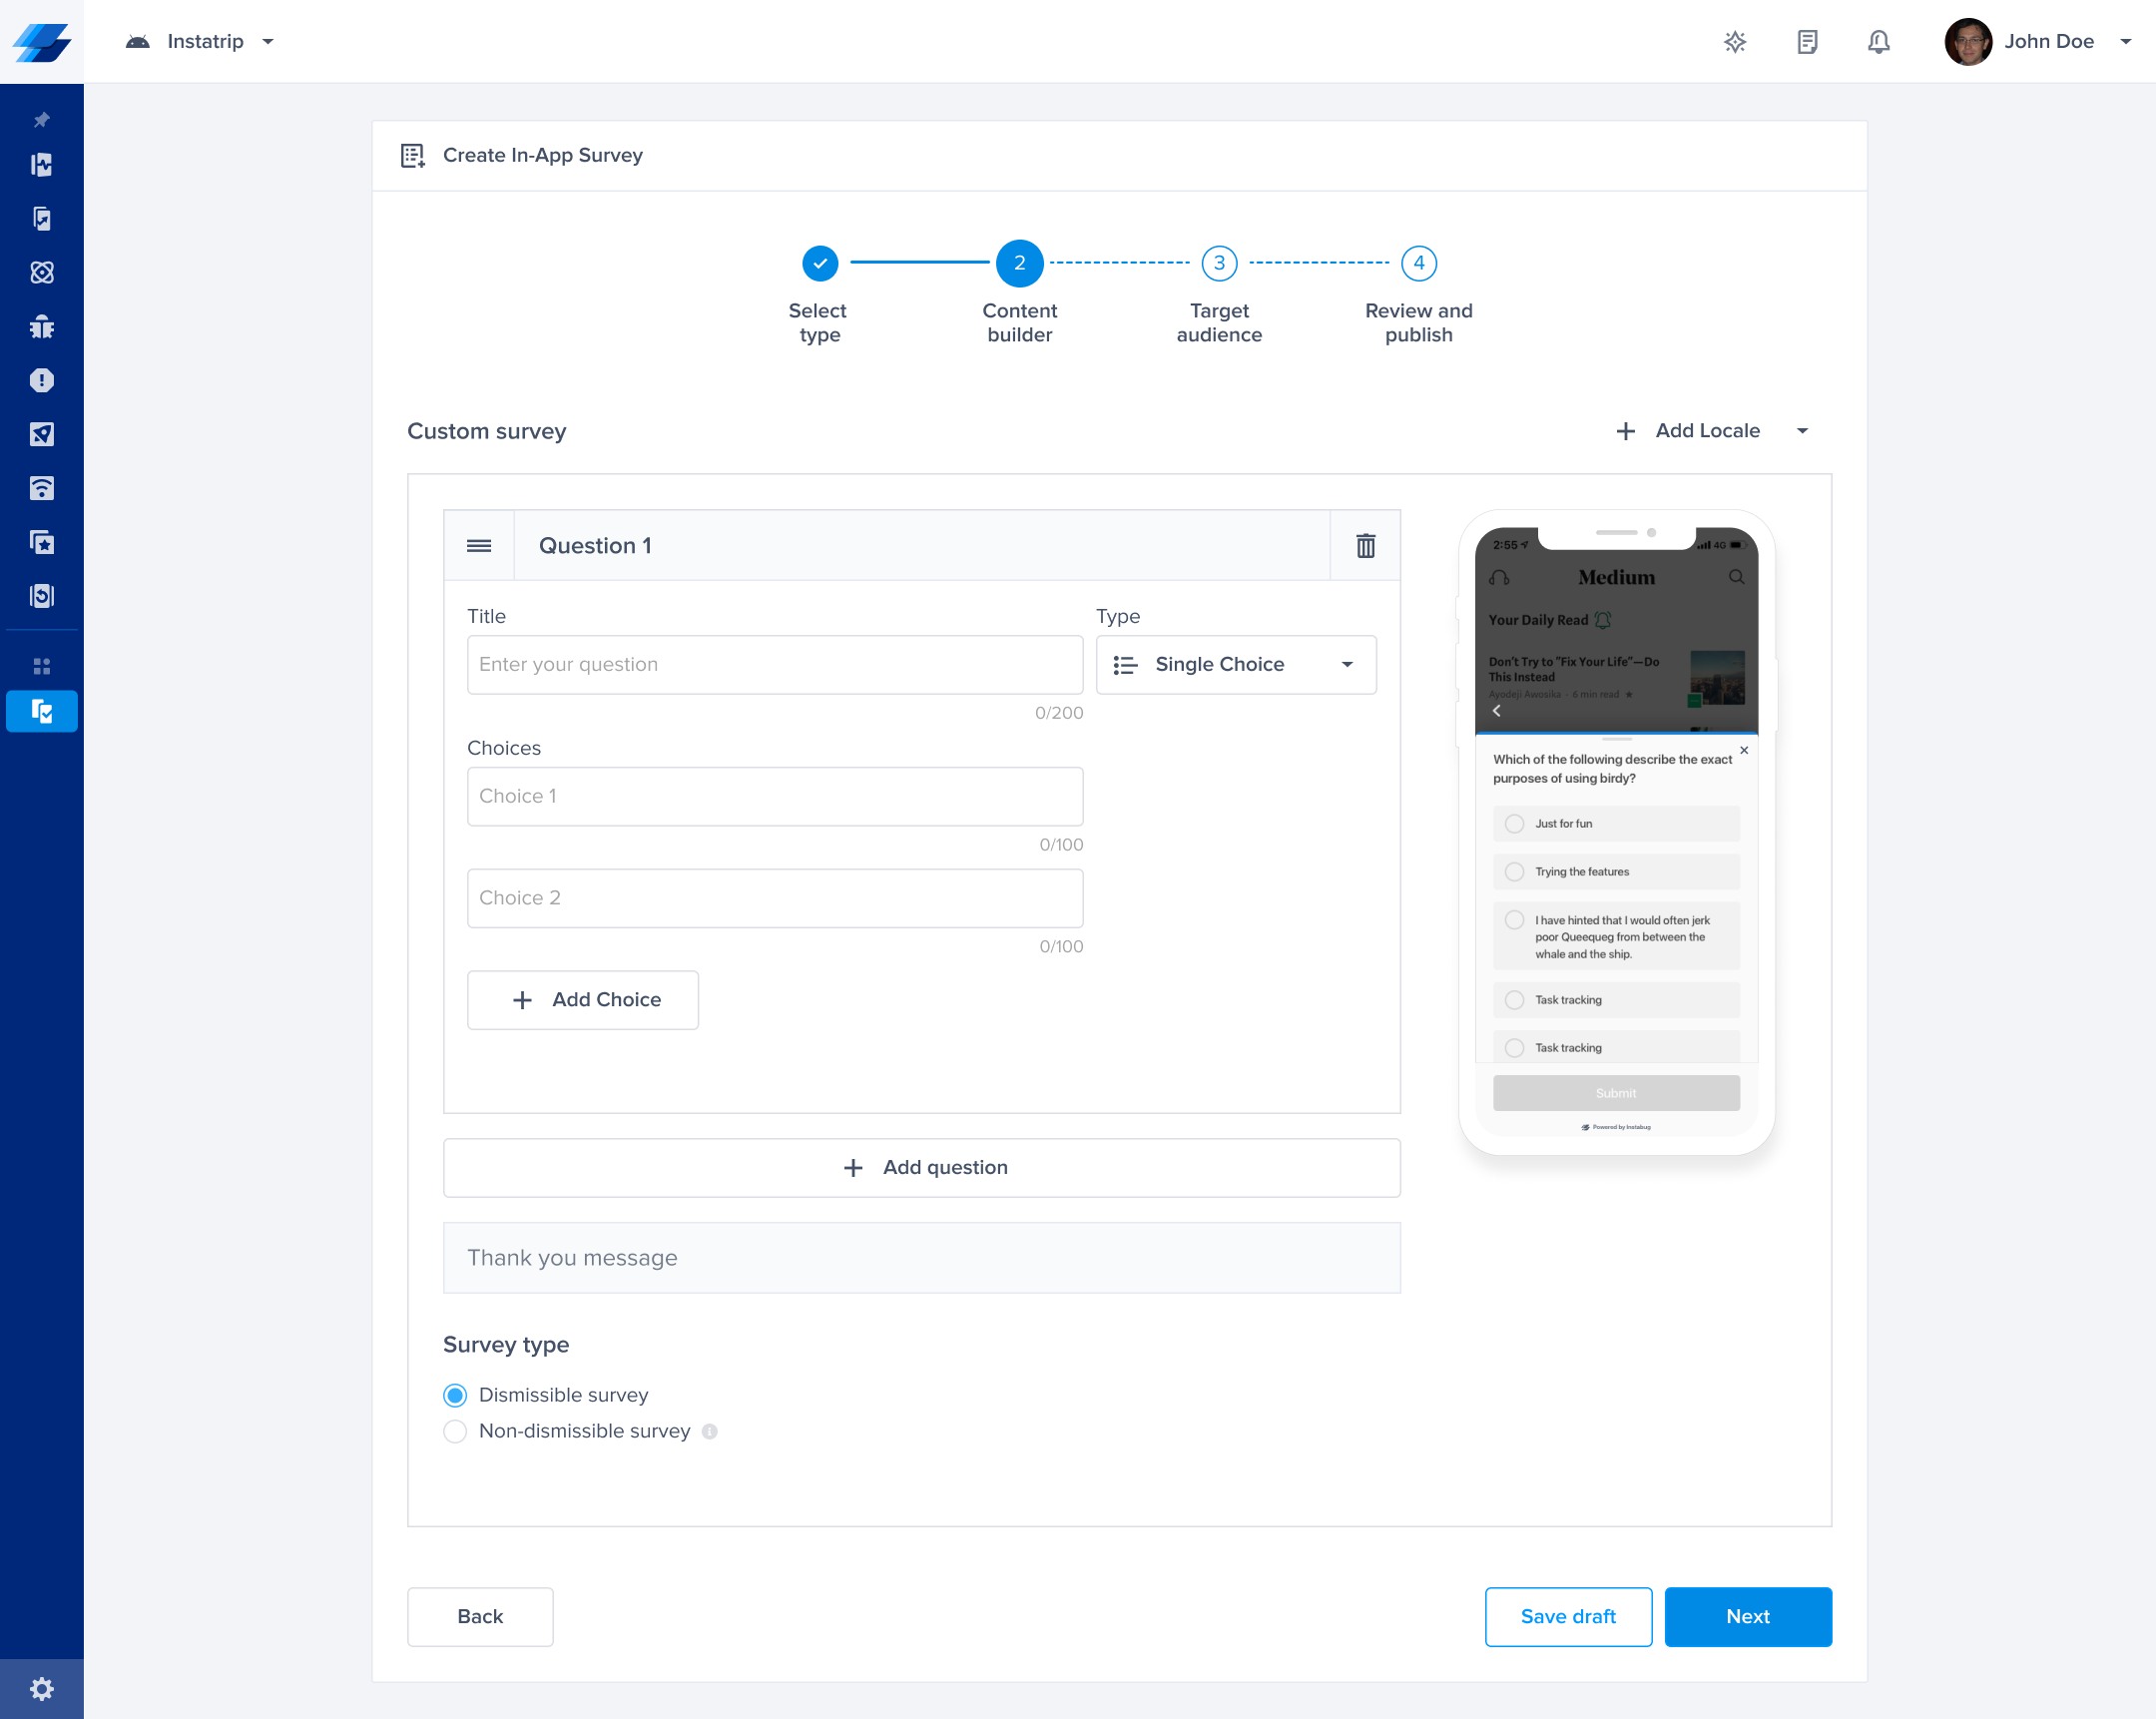Select the Non-dismissible survey option

(455, 1430)
